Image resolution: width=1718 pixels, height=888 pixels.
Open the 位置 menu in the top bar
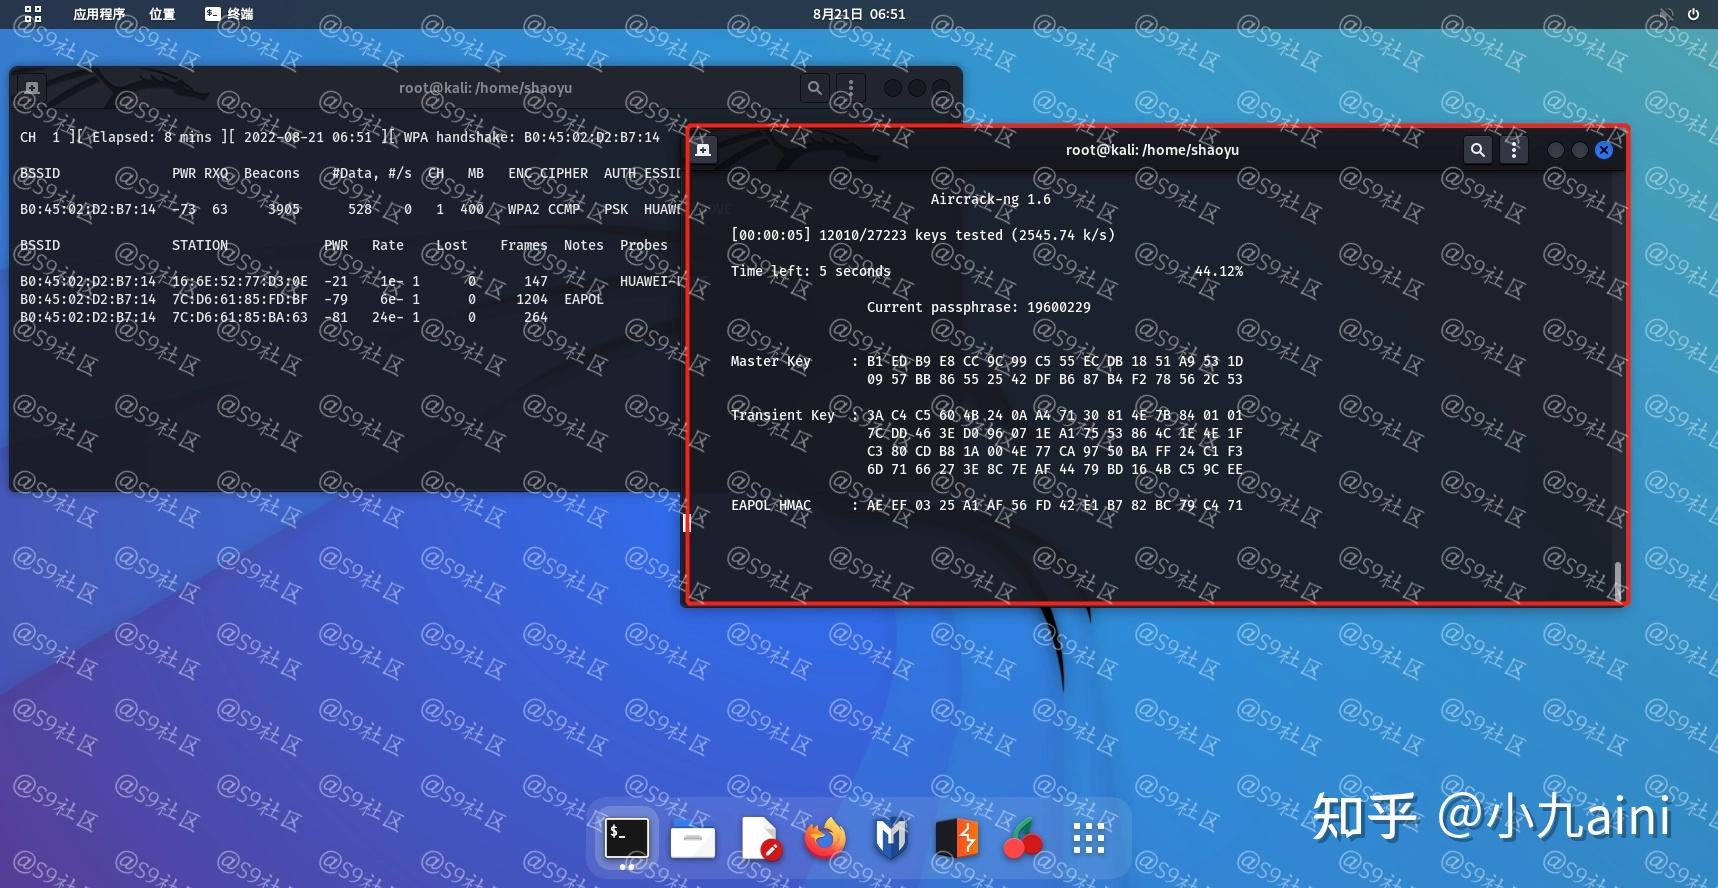click(162, 14)
